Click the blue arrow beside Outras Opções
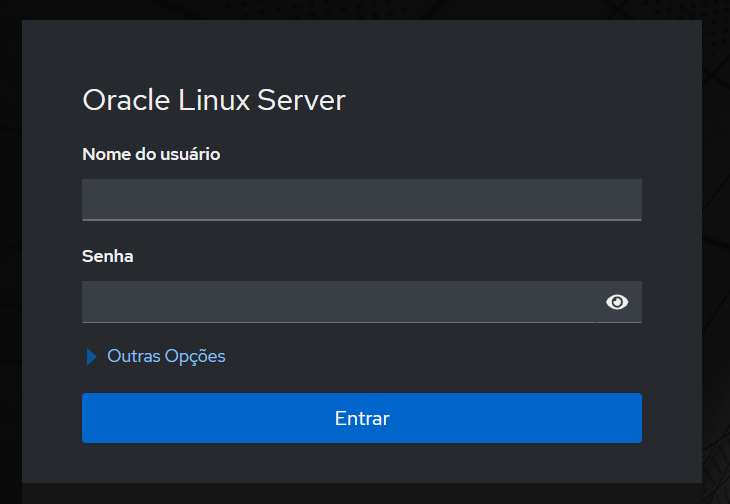 coord(92,356)
